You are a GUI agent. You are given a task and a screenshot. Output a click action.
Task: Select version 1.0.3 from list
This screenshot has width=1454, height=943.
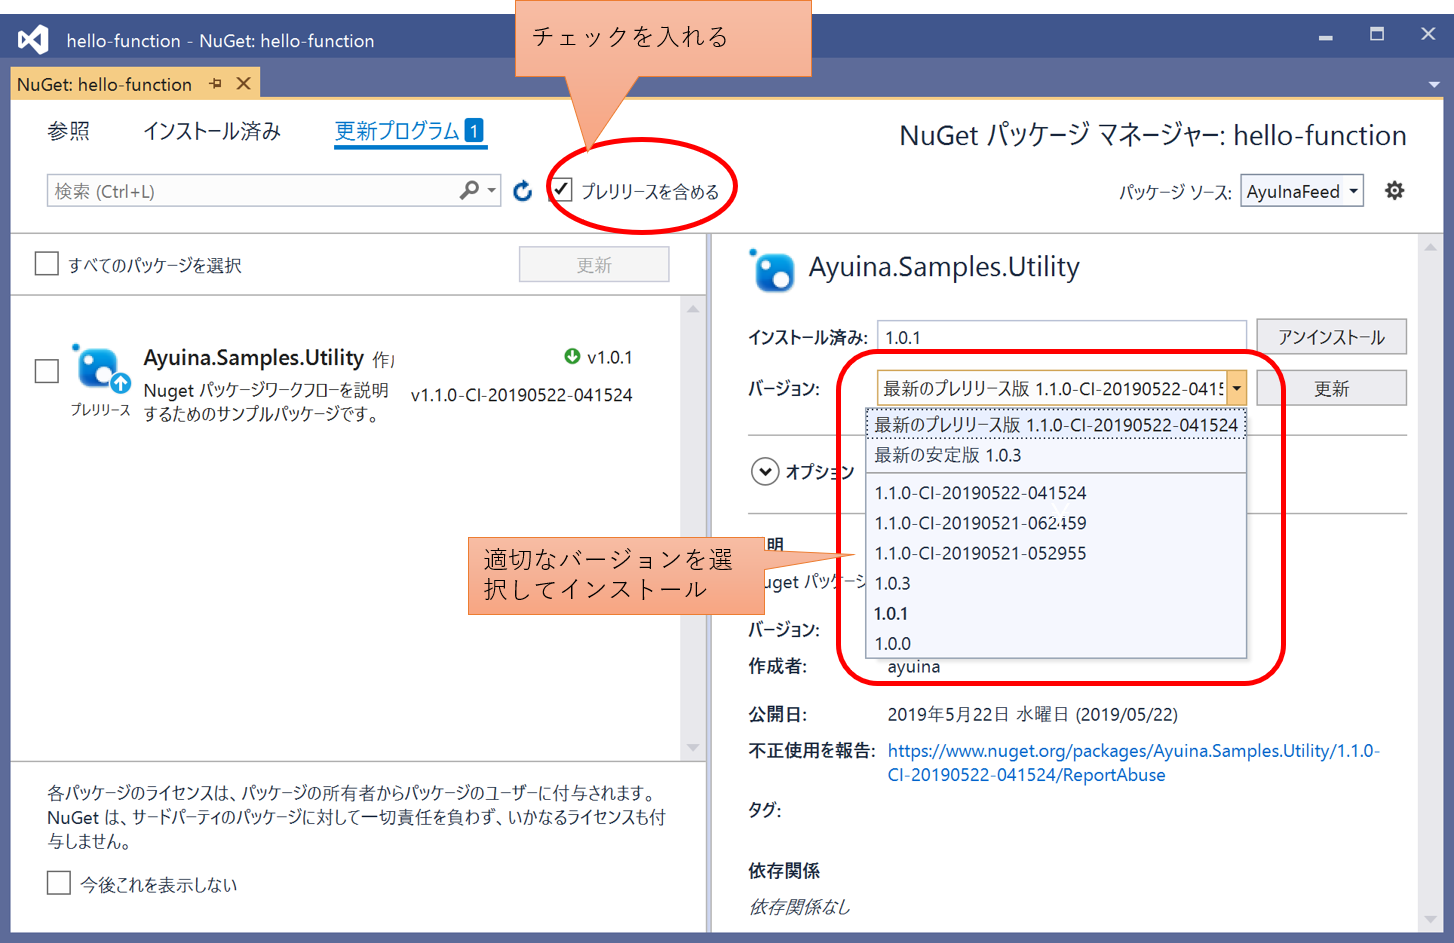(x=1056, y=583)
